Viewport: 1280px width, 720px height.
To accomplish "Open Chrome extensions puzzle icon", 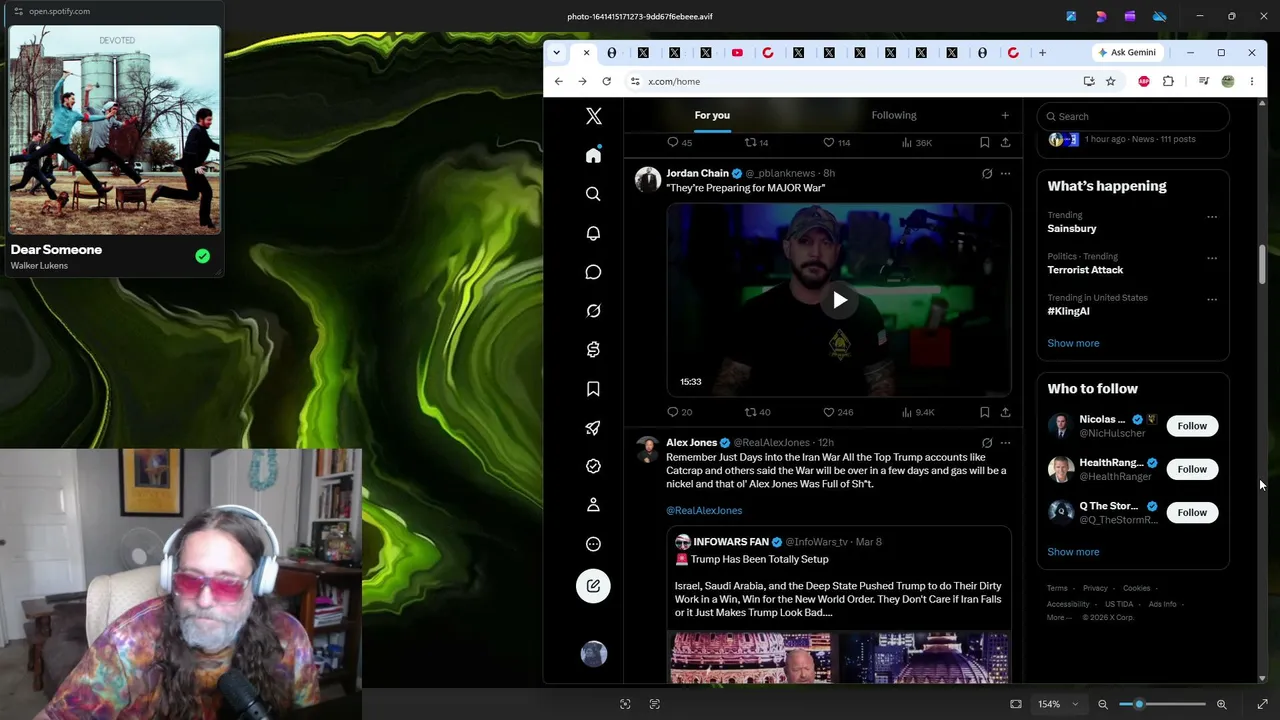I will click(1168, 81).
